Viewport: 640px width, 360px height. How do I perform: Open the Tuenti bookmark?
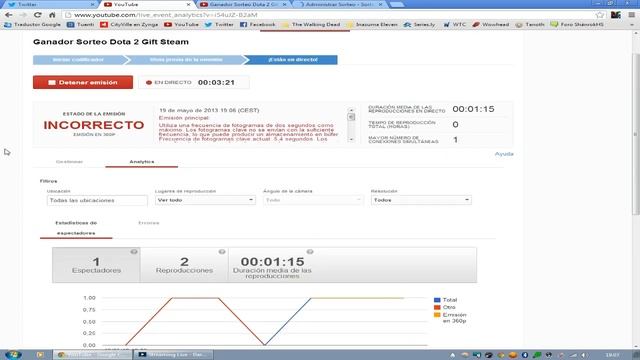(80, 24)
